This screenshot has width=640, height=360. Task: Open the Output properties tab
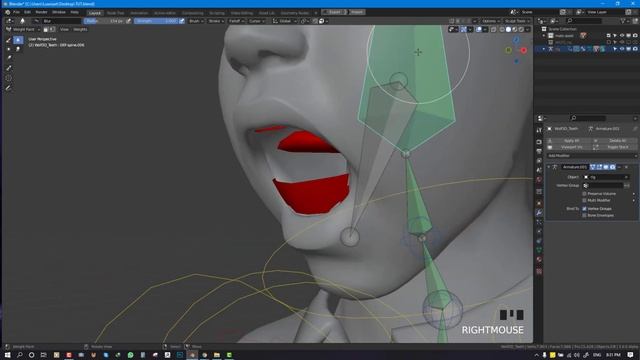coord(539,151)
